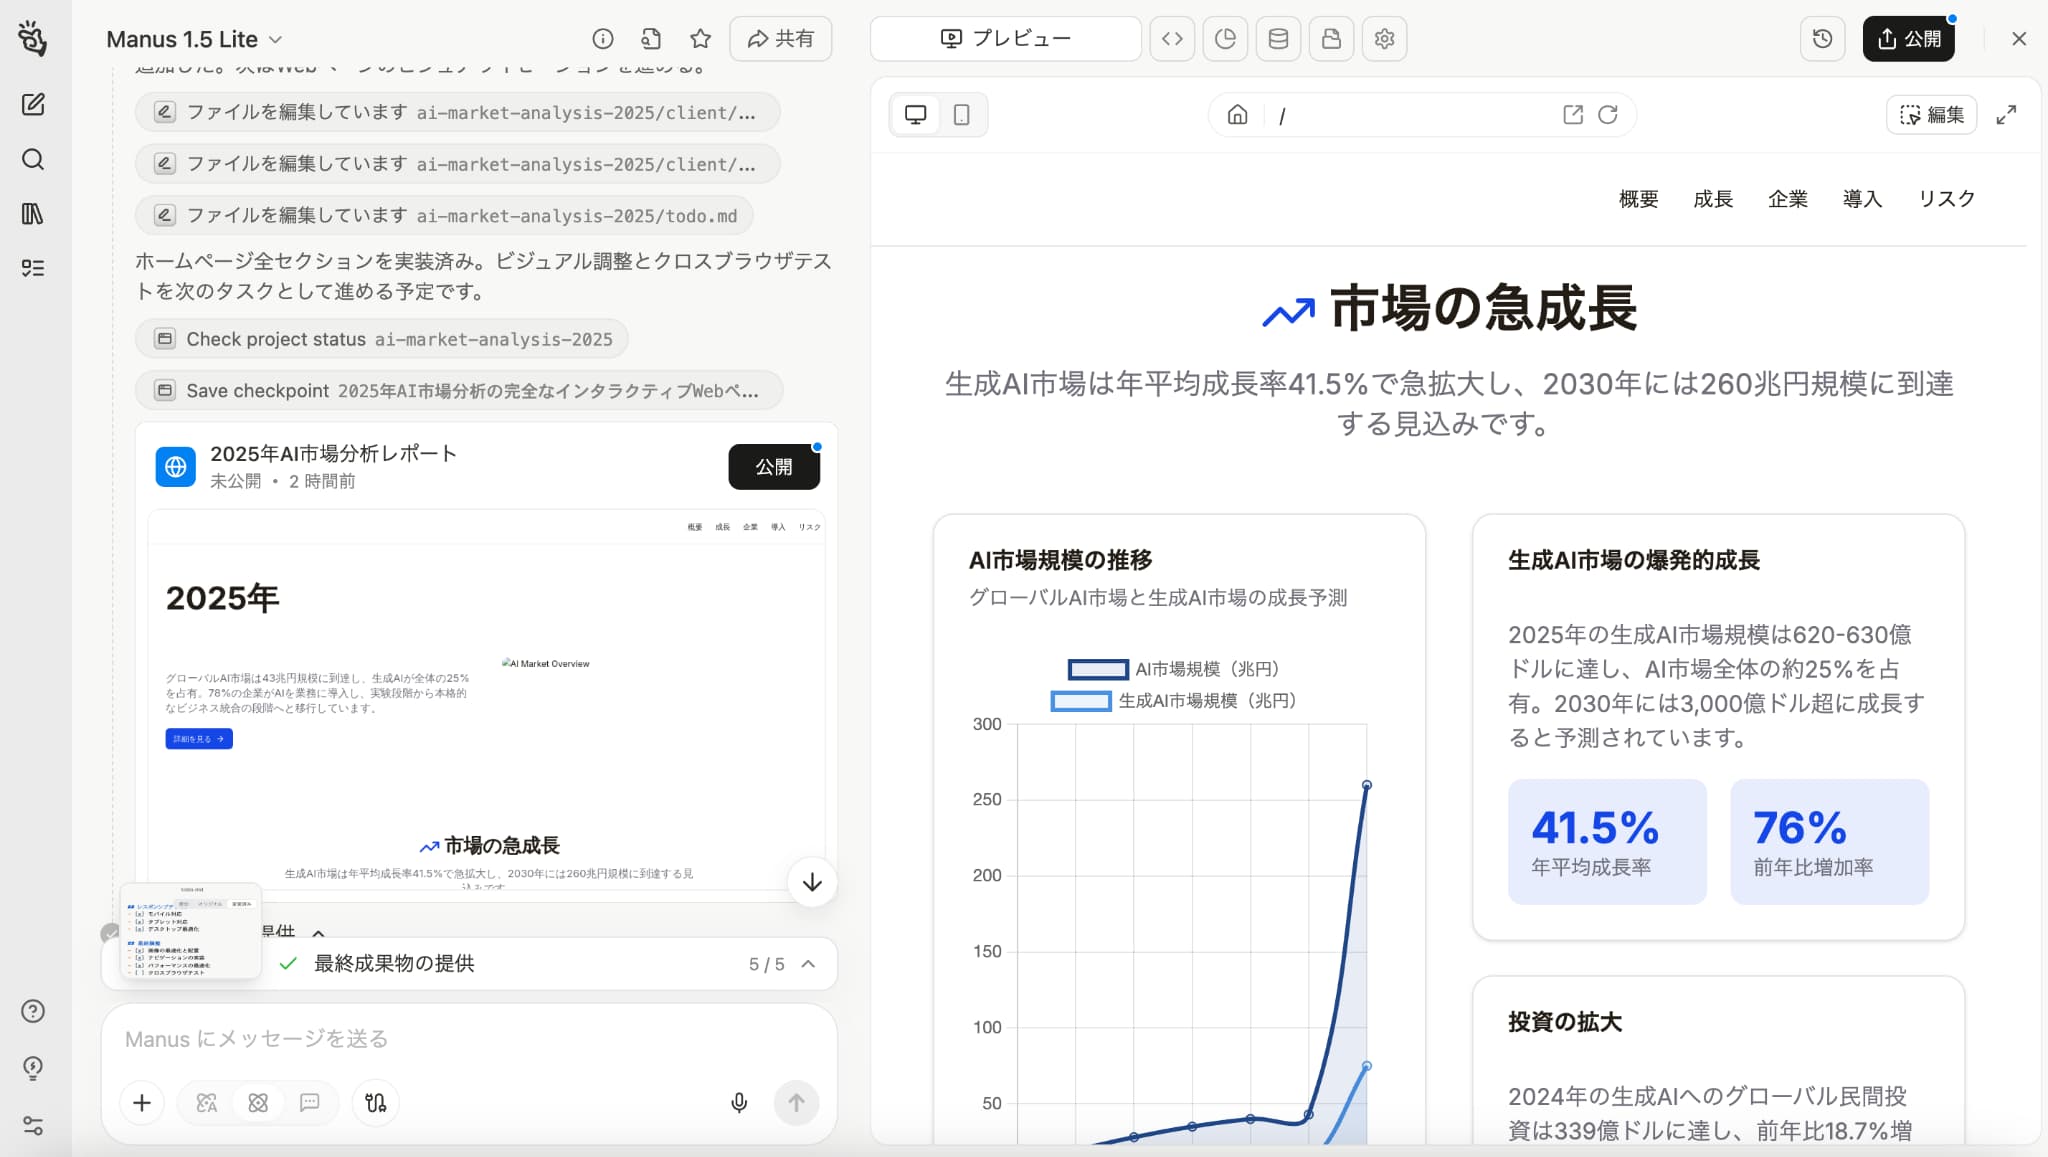Open the version history icon
Screen dimensions: 2048x1157
pyautogui.click(x=1822, y=38)
